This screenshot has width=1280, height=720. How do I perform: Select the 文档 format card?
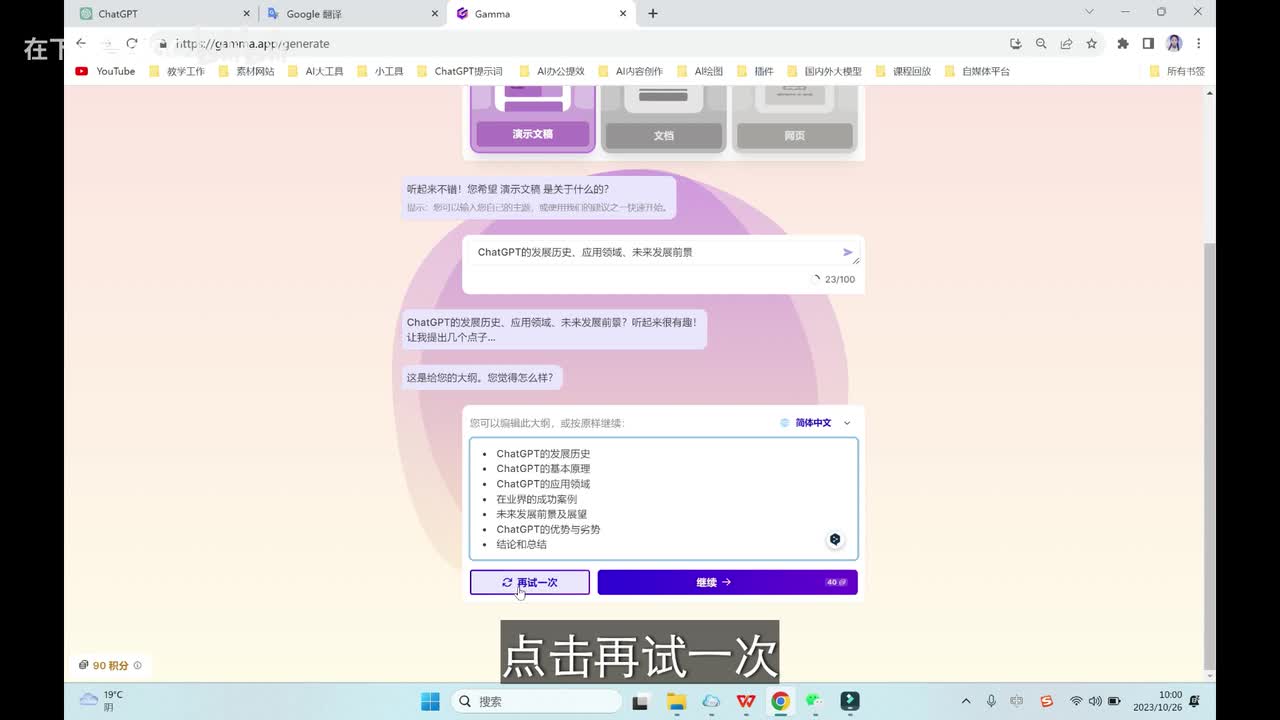664,118
